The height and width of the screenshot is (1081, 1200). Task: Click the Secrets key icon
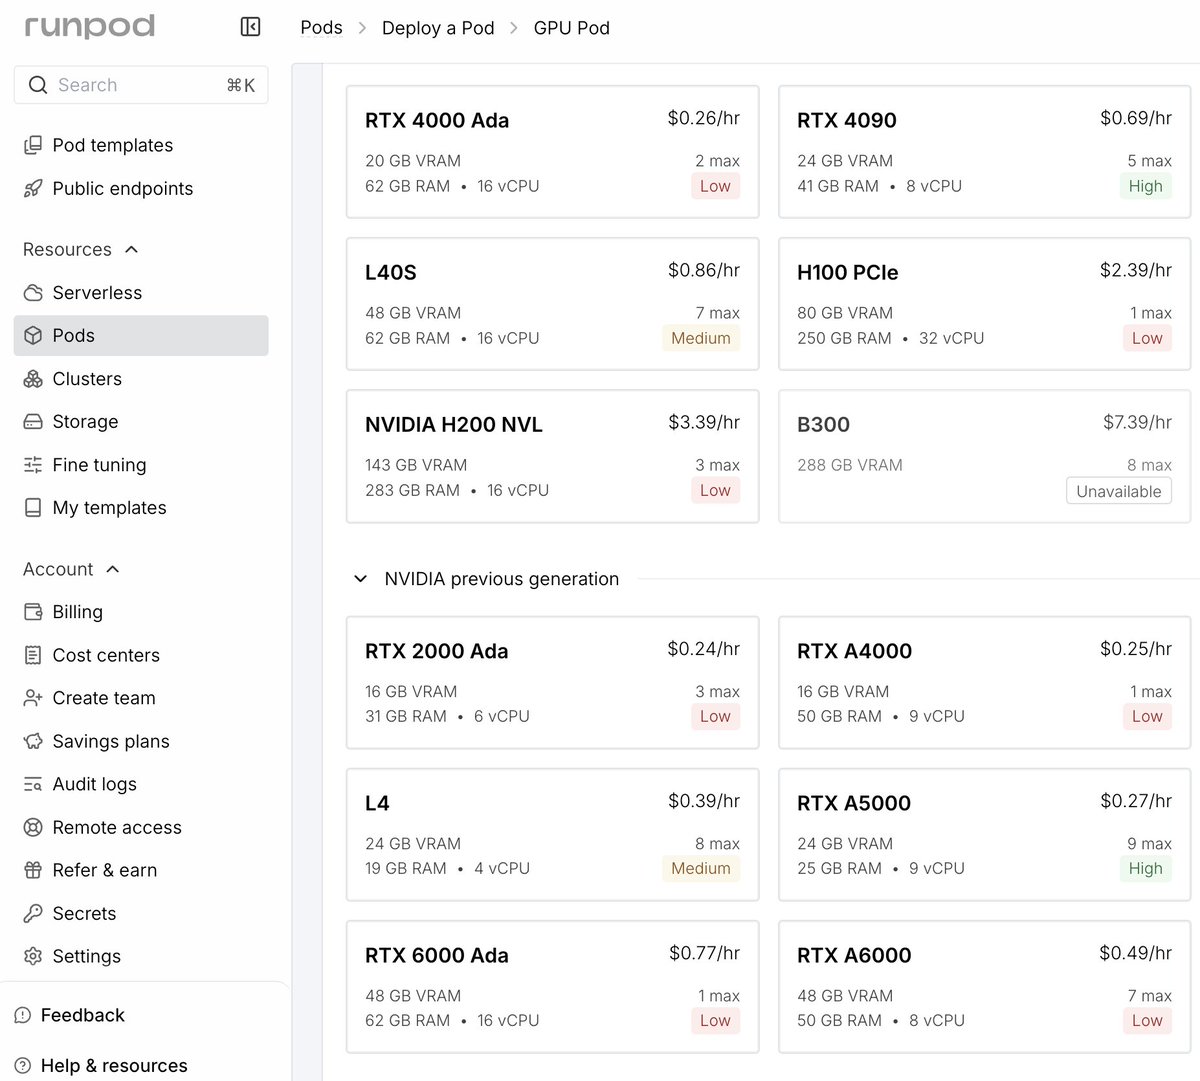[33, 913]
